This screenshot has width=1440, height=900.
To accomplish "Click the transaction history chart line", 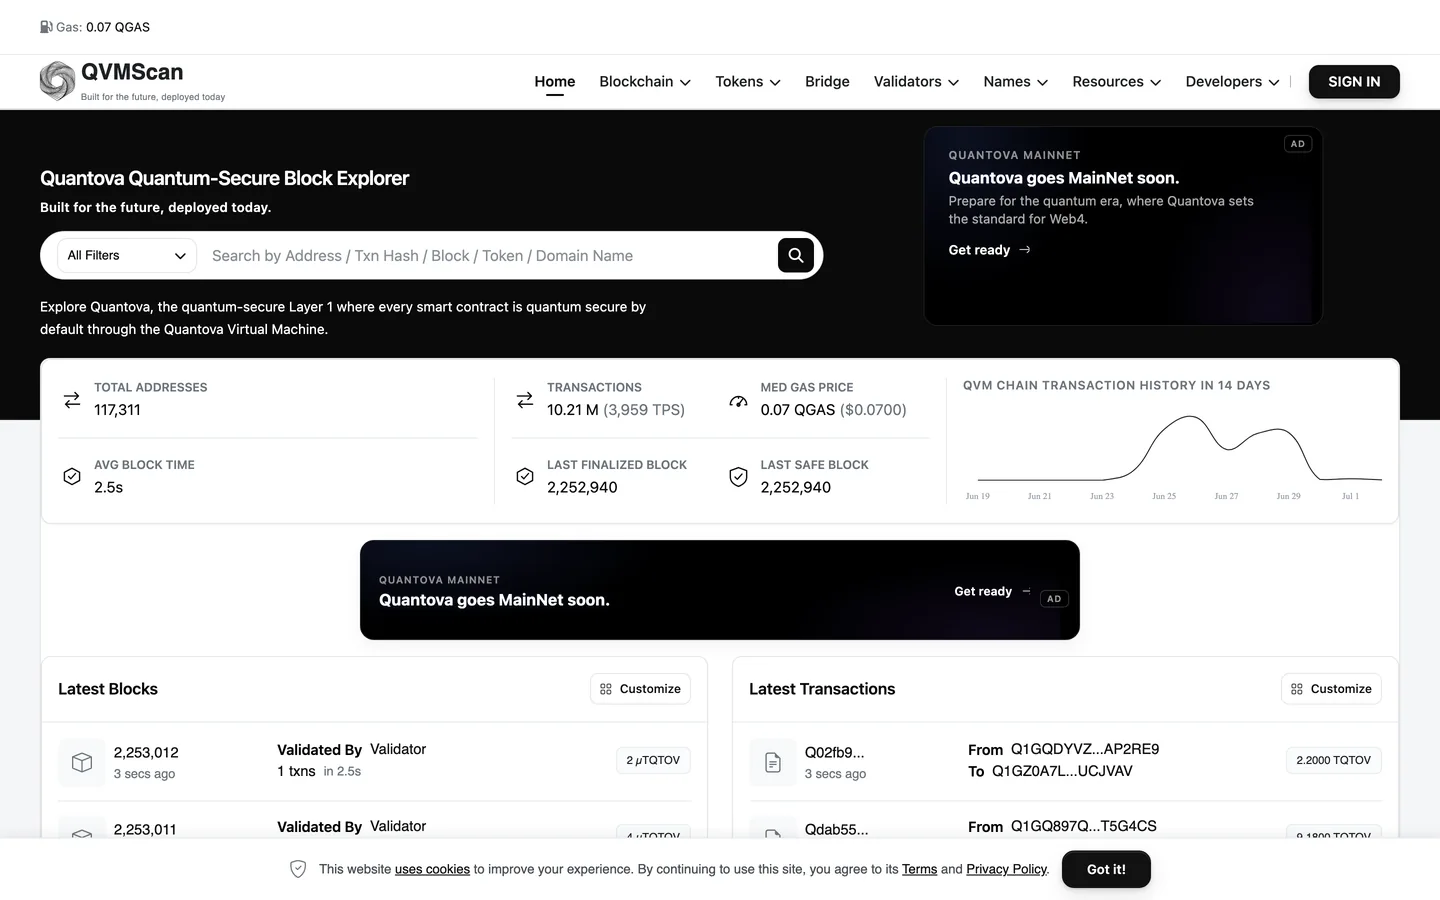I will [x=1180, y=449].
